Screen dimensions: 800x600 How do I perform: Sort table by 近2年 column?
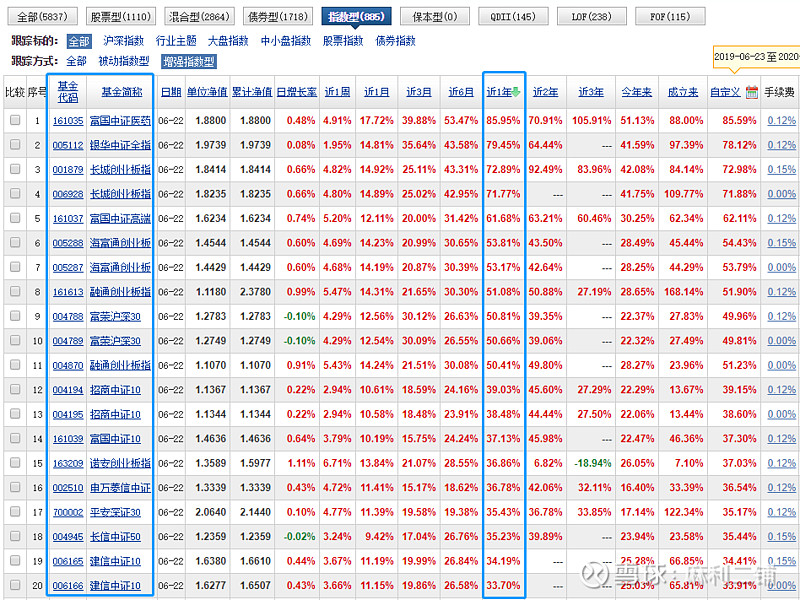pos(545,92)
